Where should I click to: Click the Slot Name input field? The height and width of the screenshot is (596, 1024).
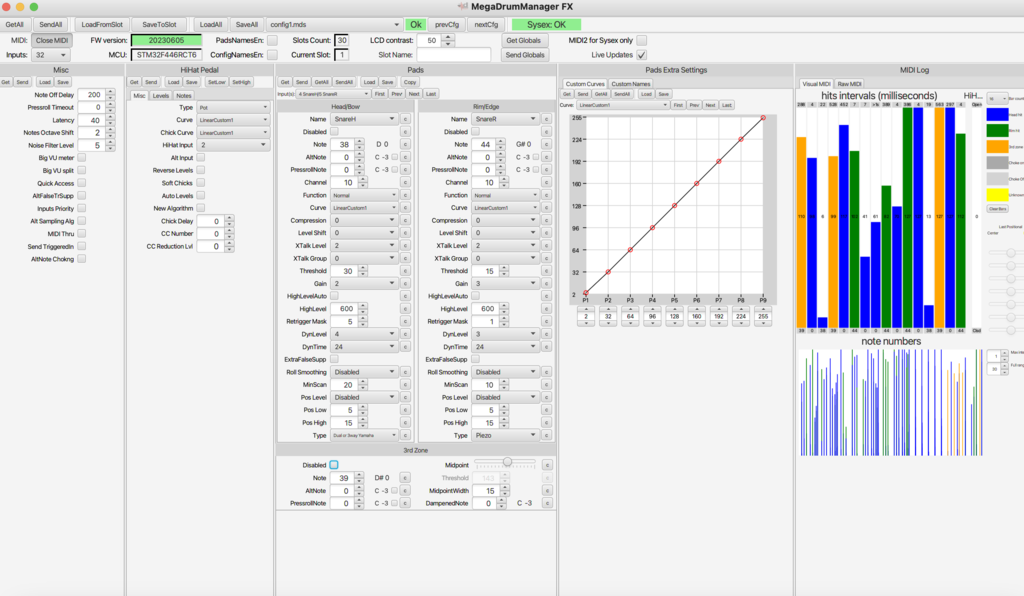pos(453,55)
